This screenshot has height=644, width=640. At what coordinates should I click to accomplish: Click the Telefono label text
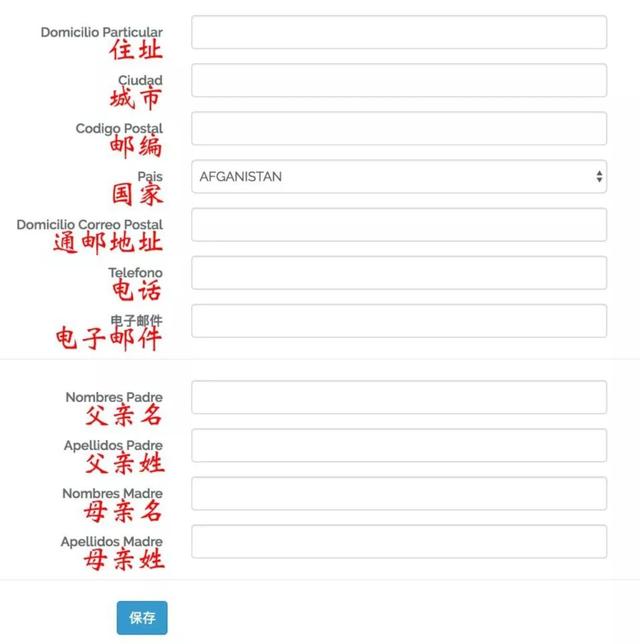tap(135, 272)
